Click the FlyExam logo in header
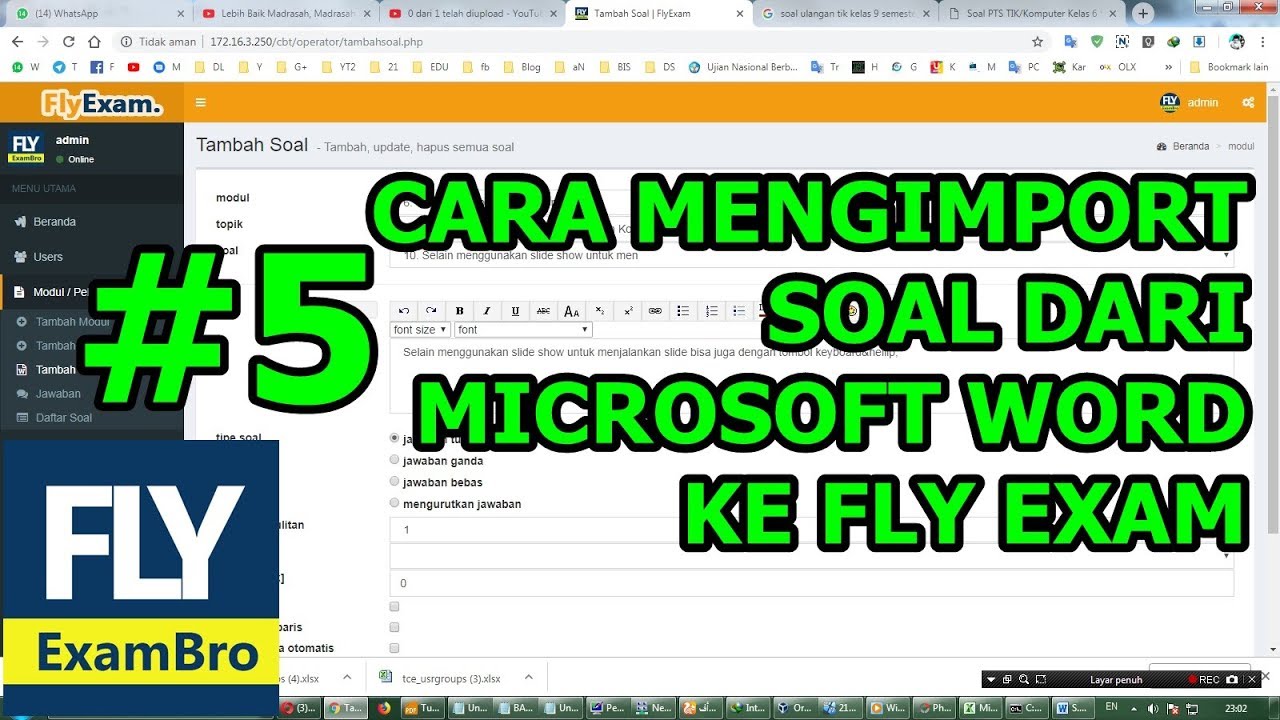The width and height of the screenshot is (1280, 720). [101, 103]
